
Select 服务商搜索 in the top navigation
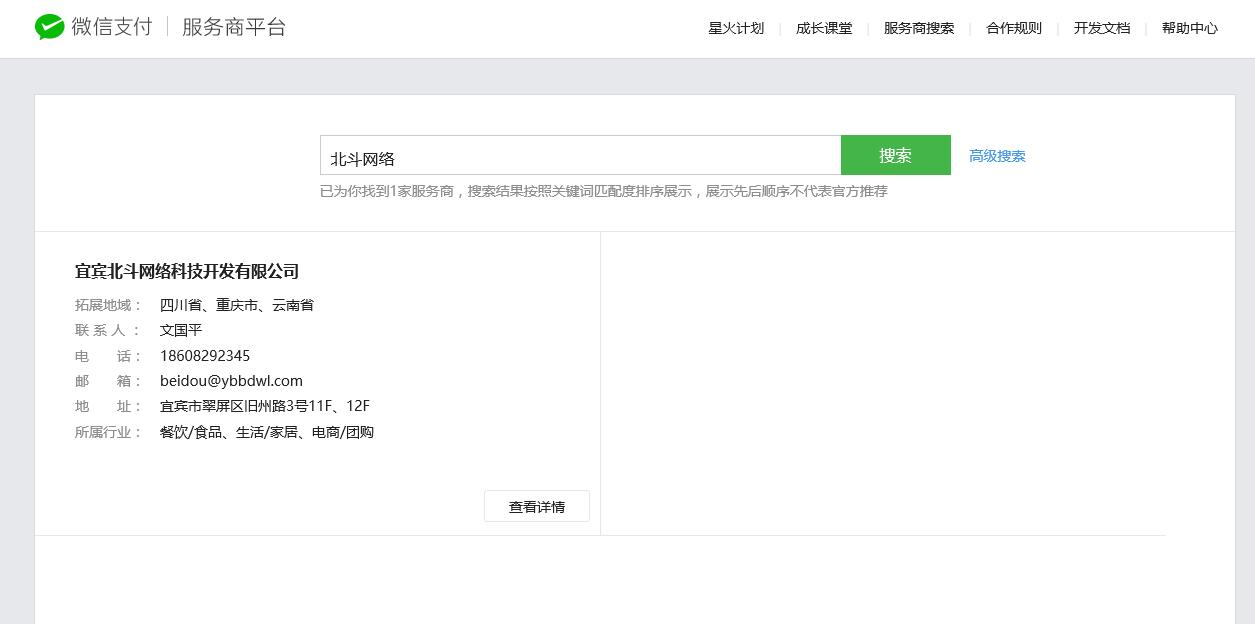(x=917, y=29)
